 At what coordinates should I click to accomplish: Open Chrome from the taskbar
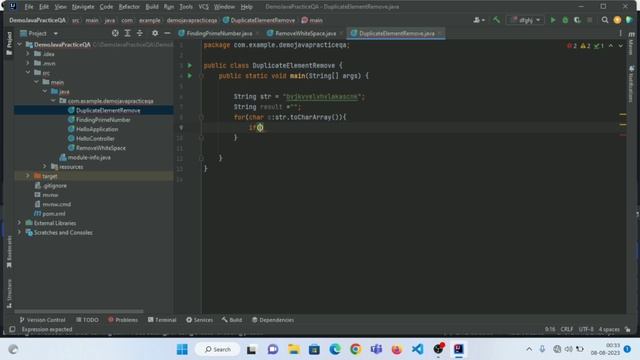tap(356, 349)
